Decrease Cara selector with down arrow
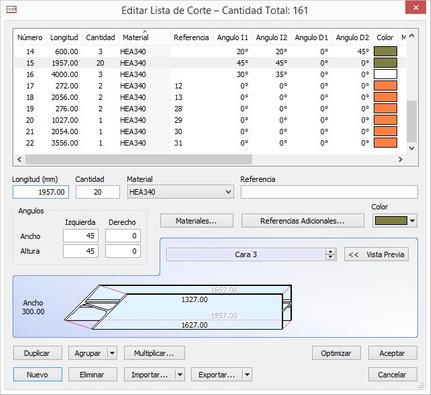 tap(330, 257)
